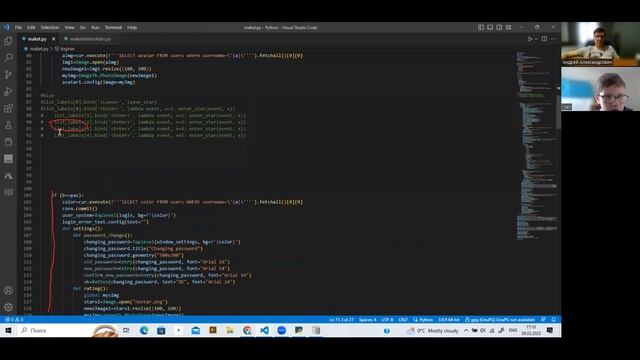Open the Go menu
Viewport: 640px width, 360px height.
(x=83, y=27)
